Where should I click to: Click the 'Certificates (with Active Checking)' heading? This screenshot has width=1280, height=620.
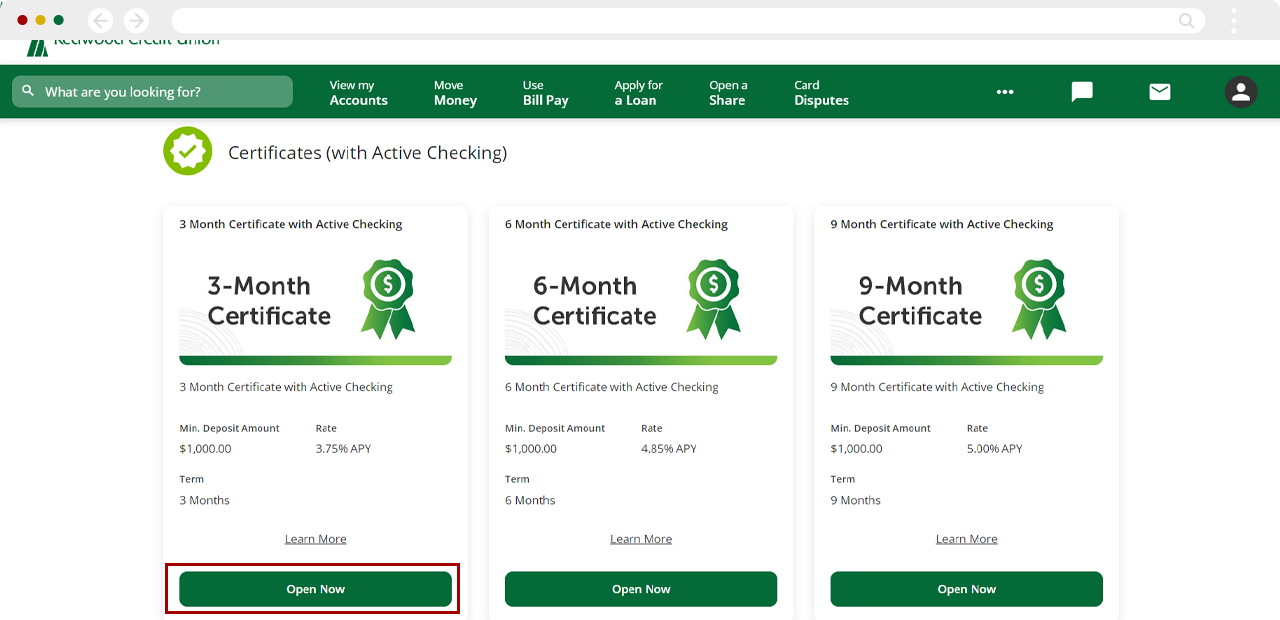pyautogui.click(x=367, y=153)
